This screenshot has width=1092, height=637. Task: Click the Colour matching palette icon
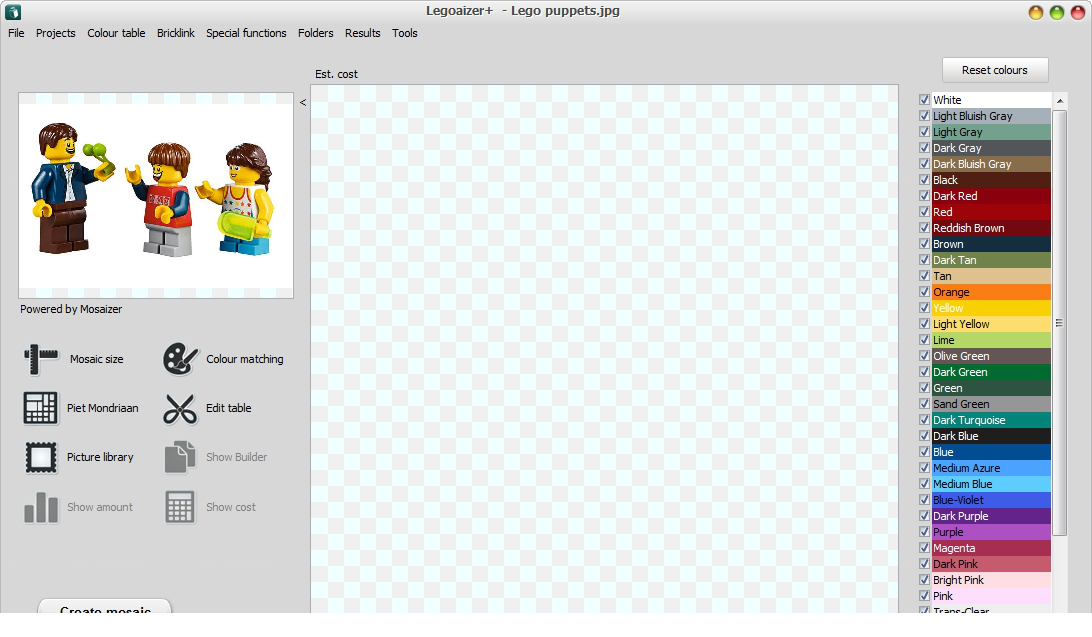180,359
